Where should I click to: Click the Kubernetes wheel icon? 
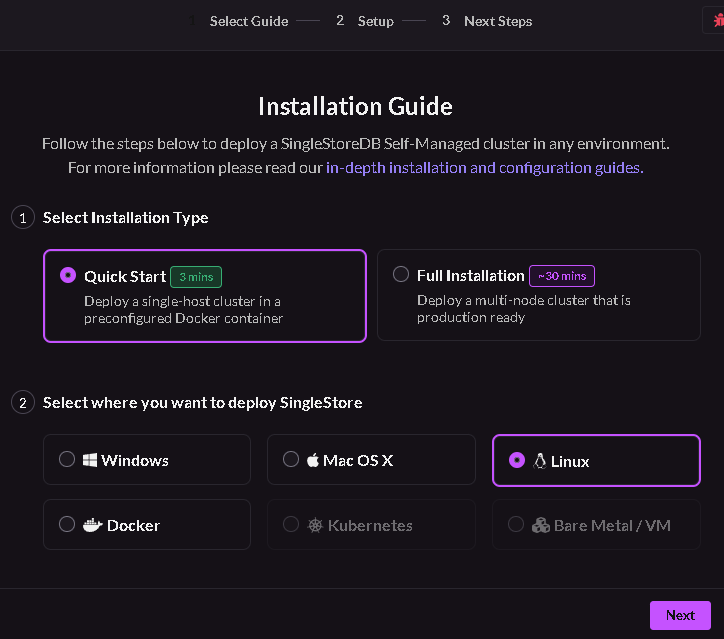point(315,525)
